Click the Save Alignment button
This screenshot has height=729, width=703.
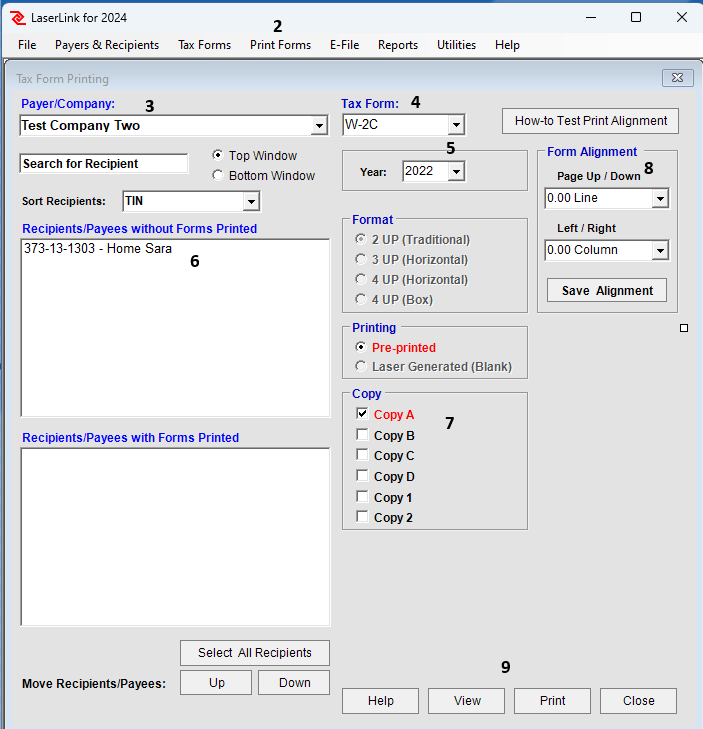coord(607,291)
